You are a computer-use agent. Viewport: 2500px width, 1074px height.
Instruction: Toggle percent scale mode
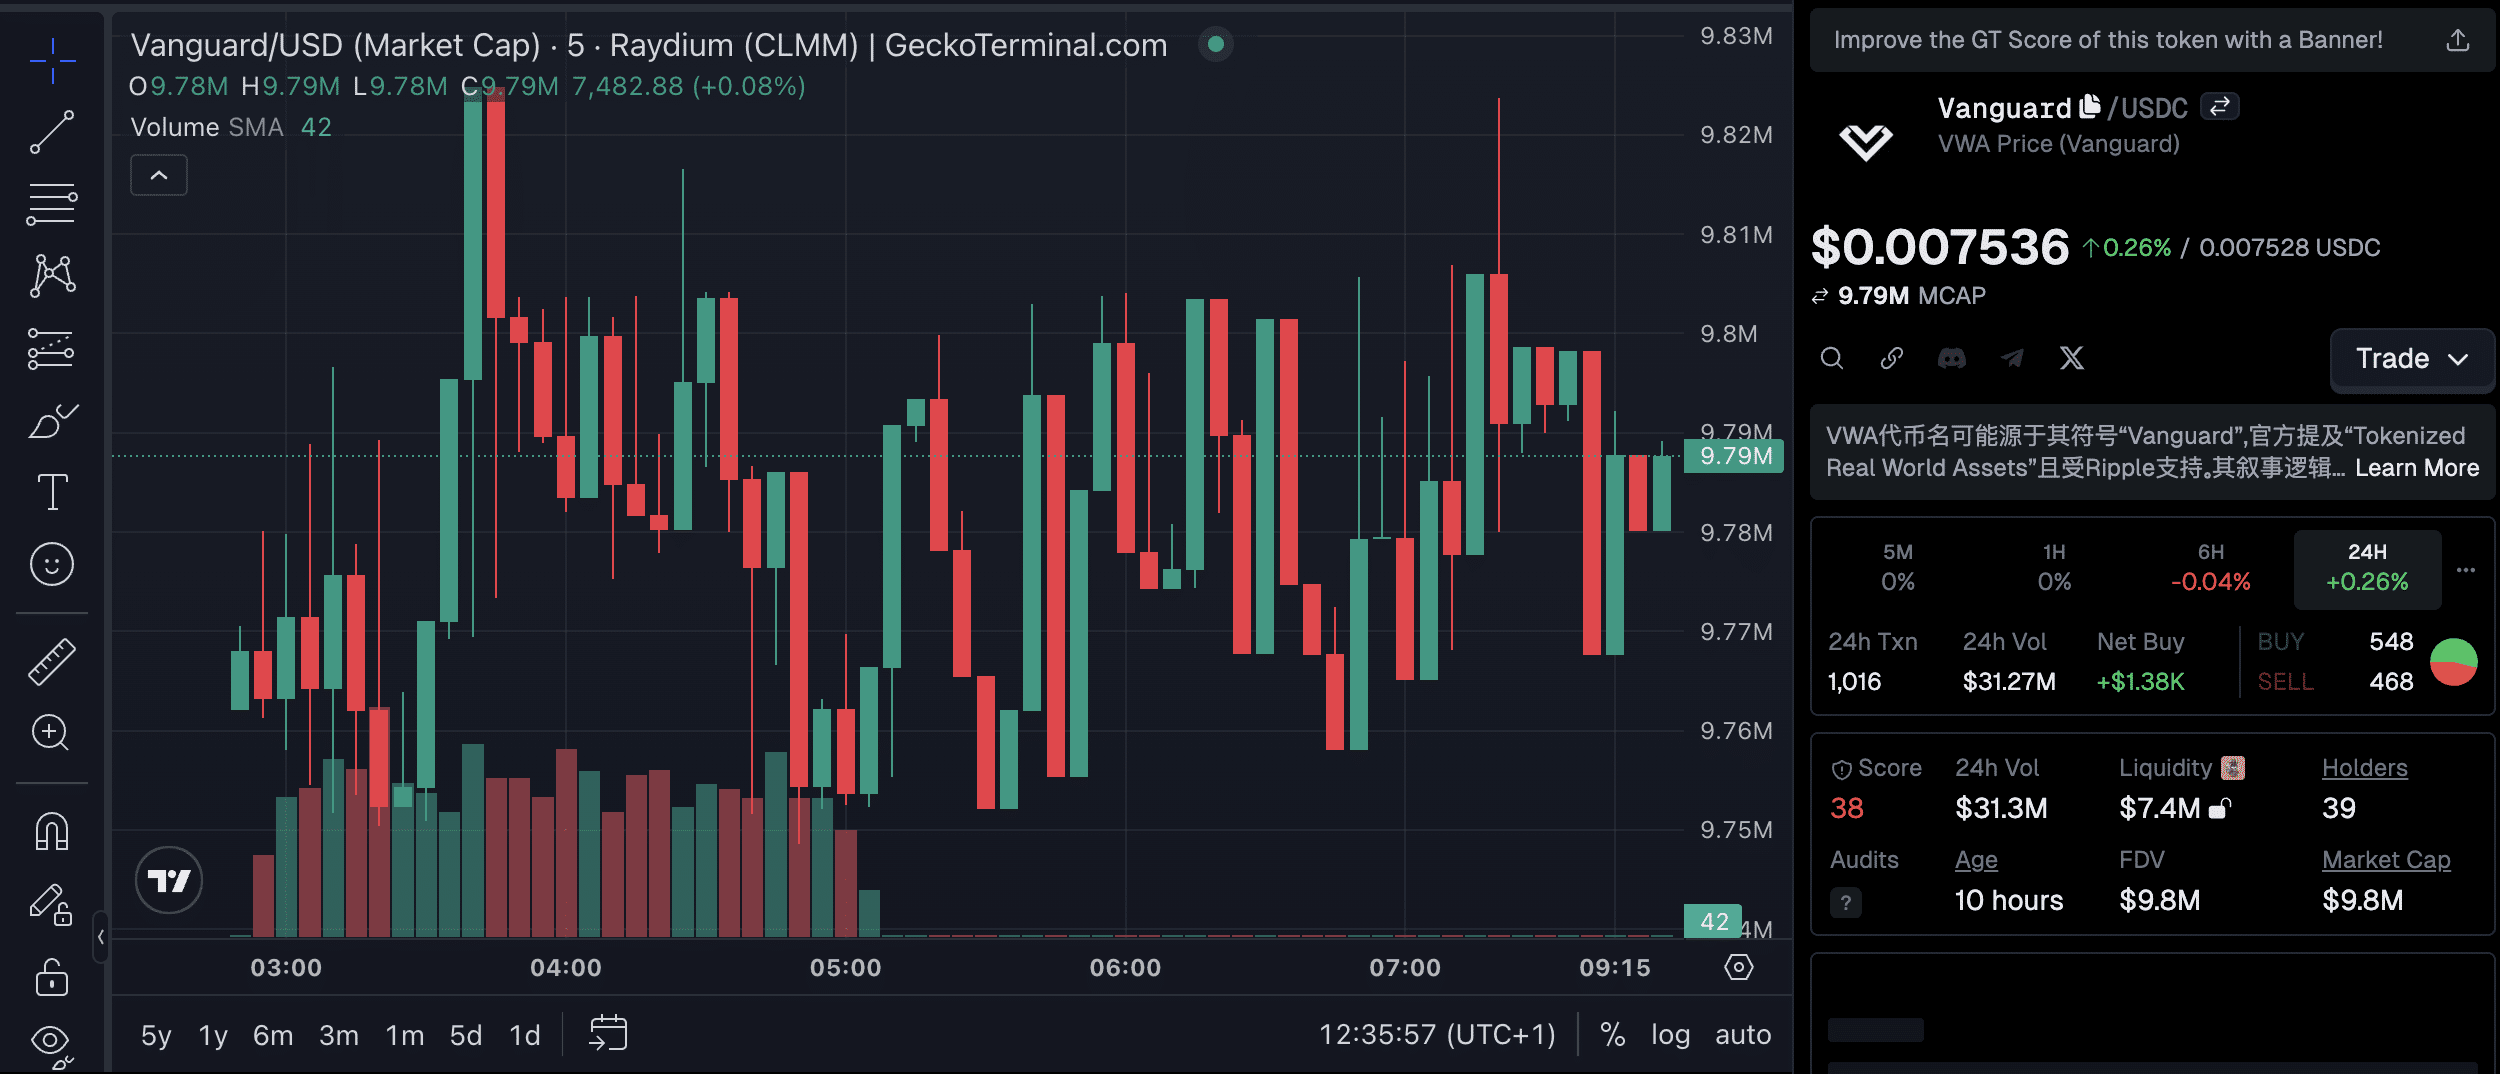tap(1612, 1034)
